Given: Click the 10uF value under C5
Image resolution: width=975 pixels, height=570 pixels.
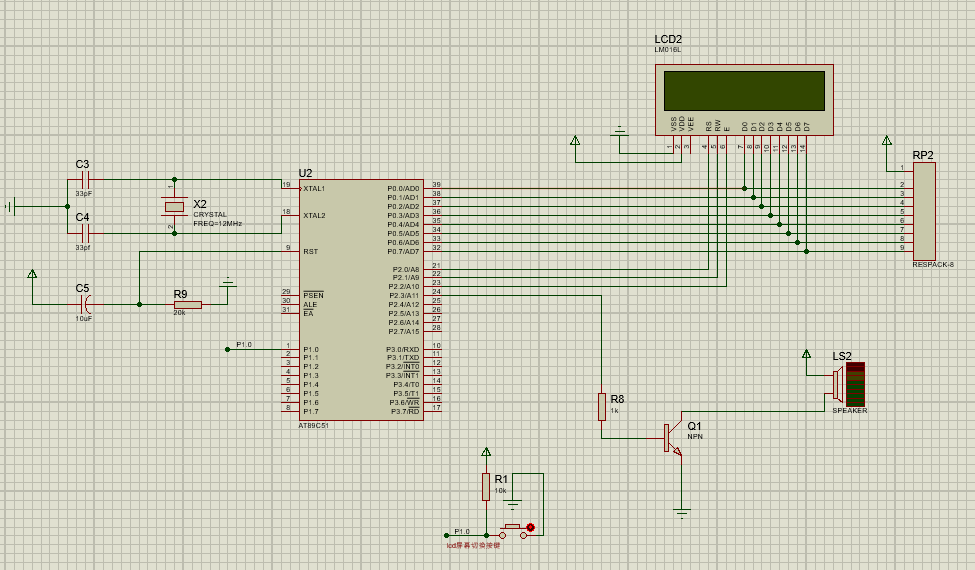Looking at the screenshot, I should pos(84,318).
